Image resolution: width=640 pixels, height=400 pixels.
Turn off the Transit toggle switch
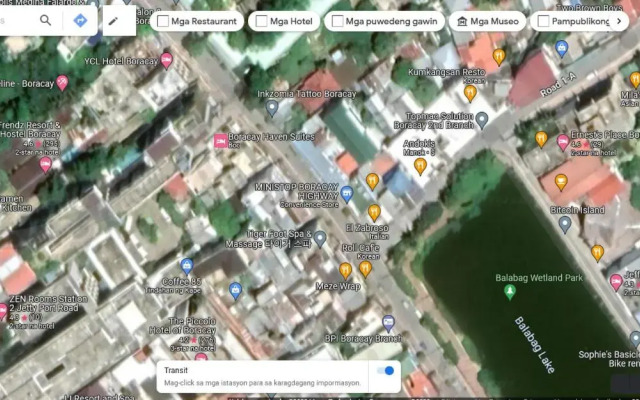pyautogui.click(x=385, y=371)
